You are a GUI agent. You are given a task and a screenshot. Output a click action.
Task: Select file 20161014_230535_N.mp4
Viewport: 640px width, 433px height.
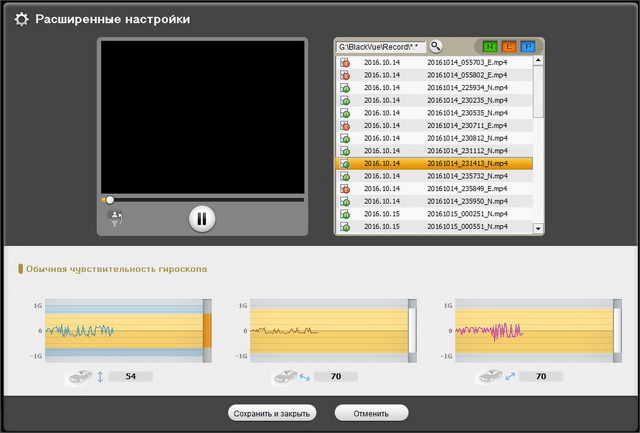tap(434, 113)
